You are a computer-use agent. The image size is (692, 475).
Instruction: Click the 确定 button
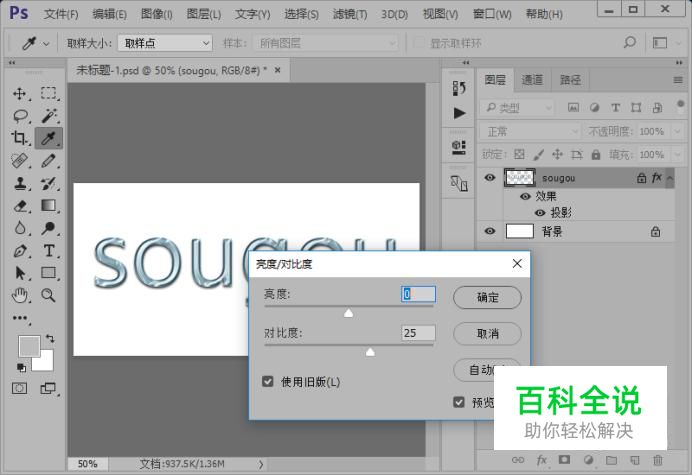(x=487, y=297)
